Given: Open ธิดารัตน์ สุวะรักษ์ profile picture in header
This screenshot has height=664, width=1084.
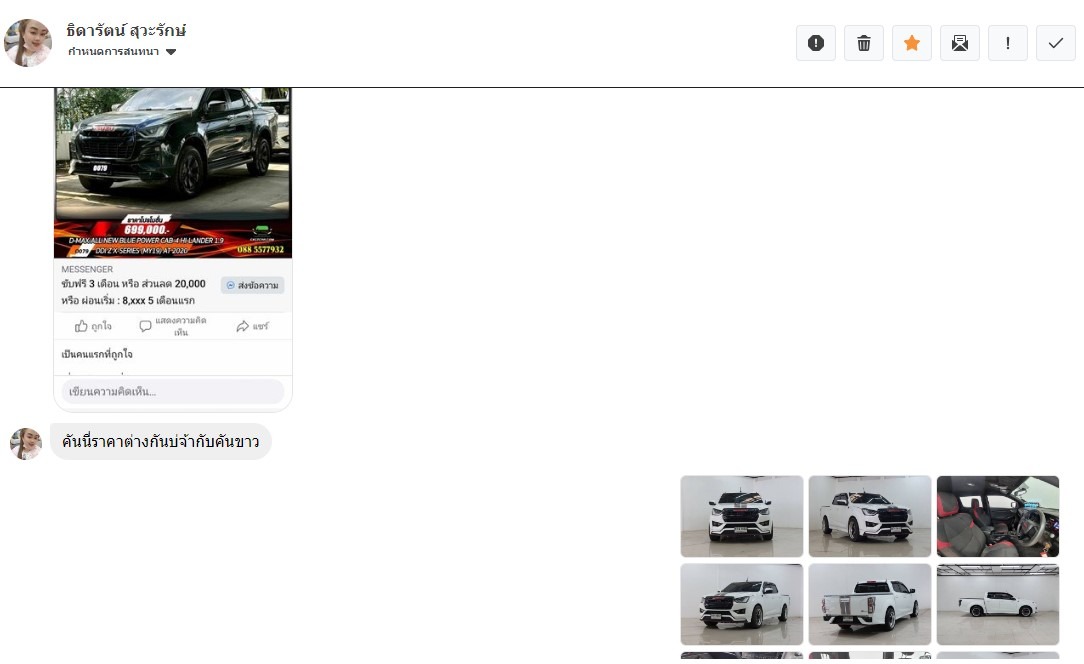Looking at the screenshot, I should click(x=28, y=43).
